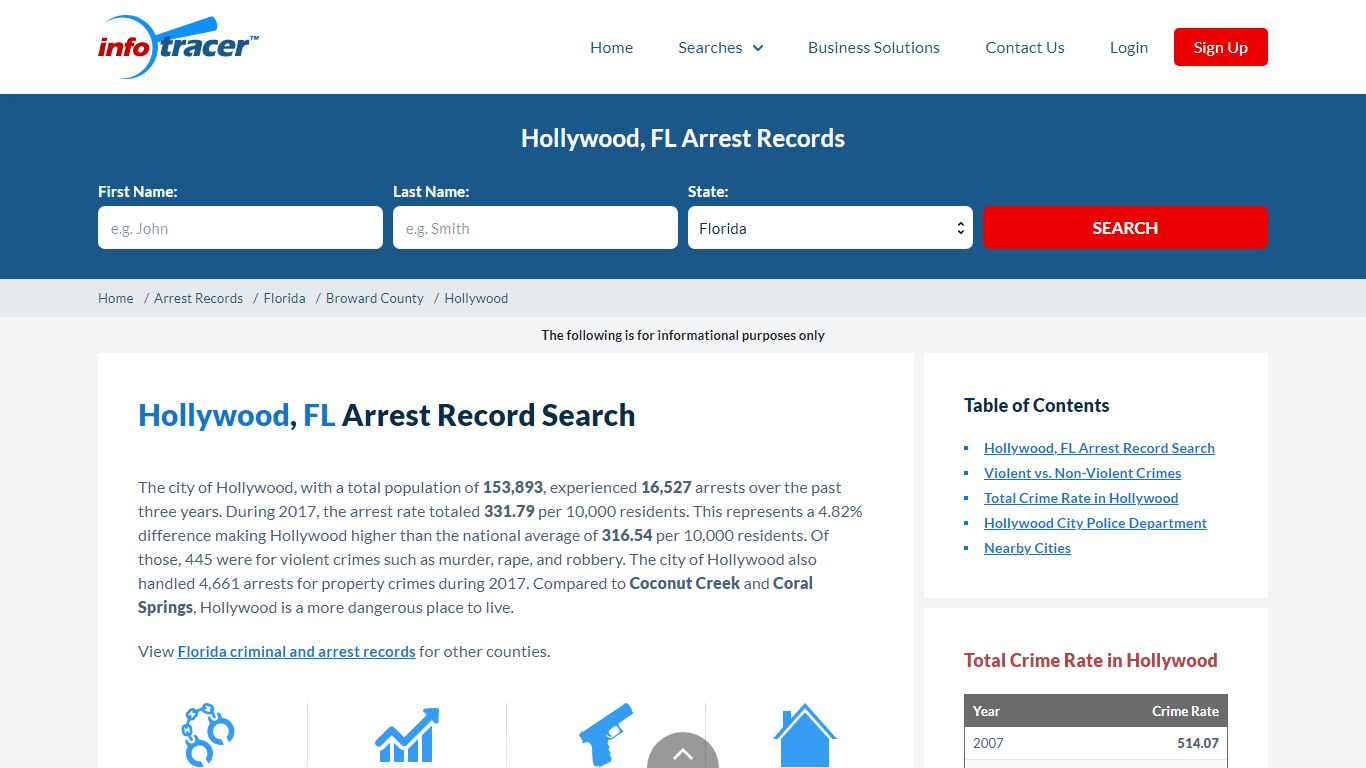Click the rising chart arrest rate icon

pos(407,736)
